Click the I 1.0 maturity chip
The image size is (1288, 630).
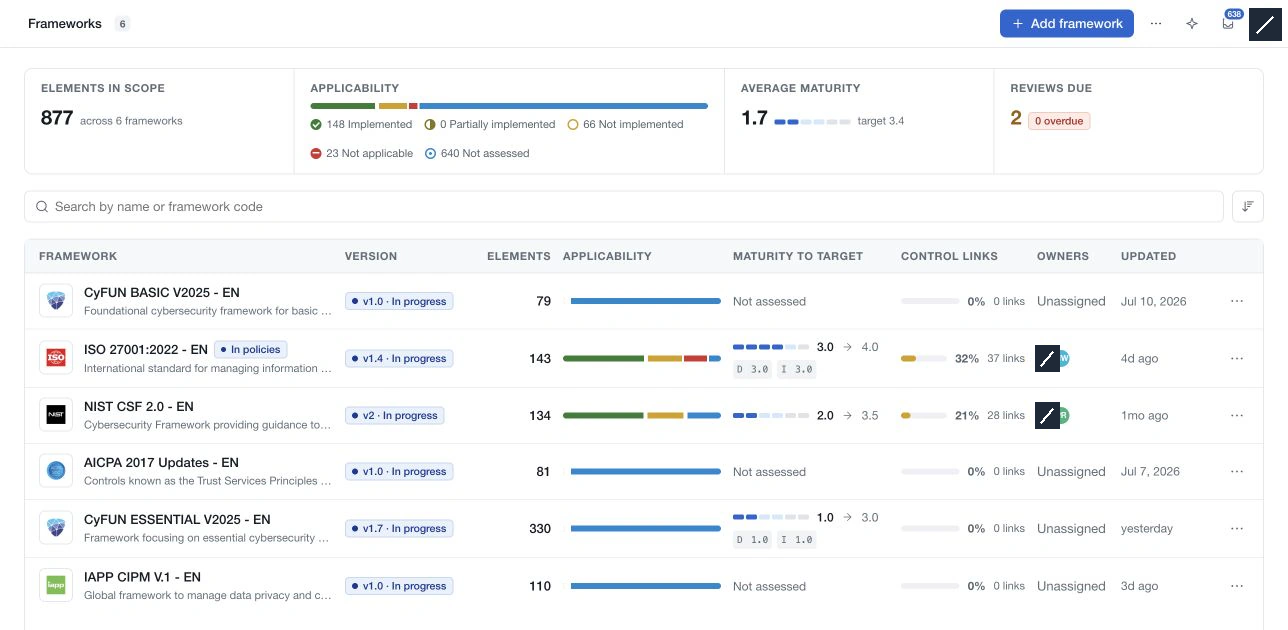point(797,540)
